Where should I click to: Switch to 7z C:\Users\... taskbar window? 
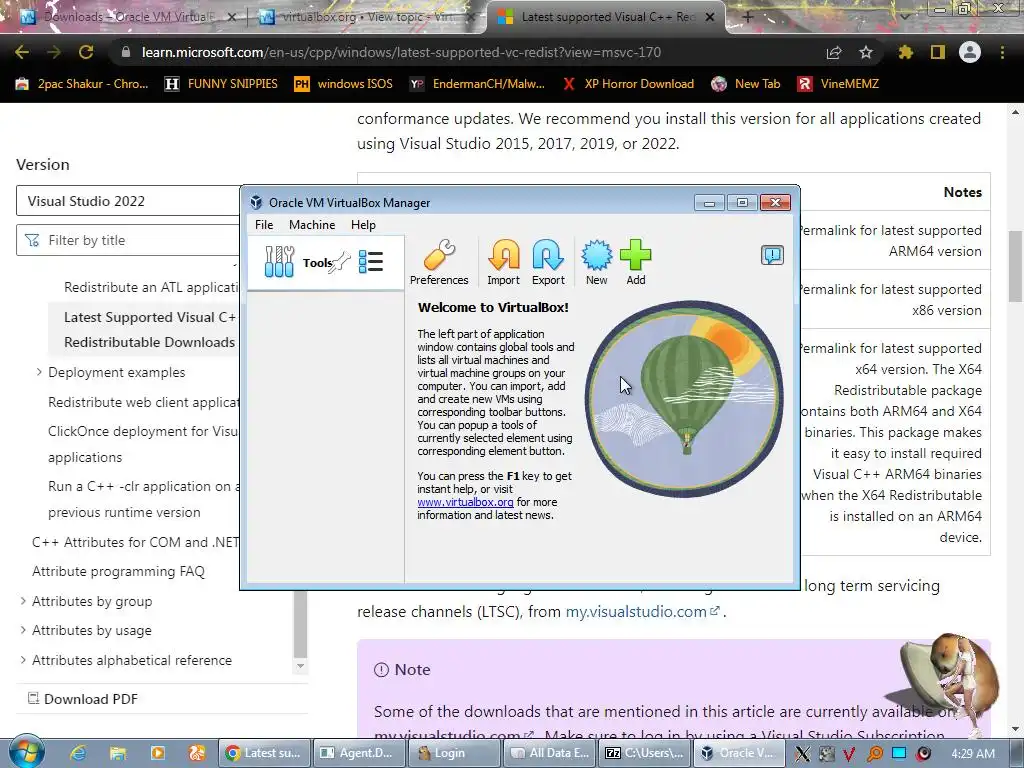pyautogui.click(x=645, y=753)
